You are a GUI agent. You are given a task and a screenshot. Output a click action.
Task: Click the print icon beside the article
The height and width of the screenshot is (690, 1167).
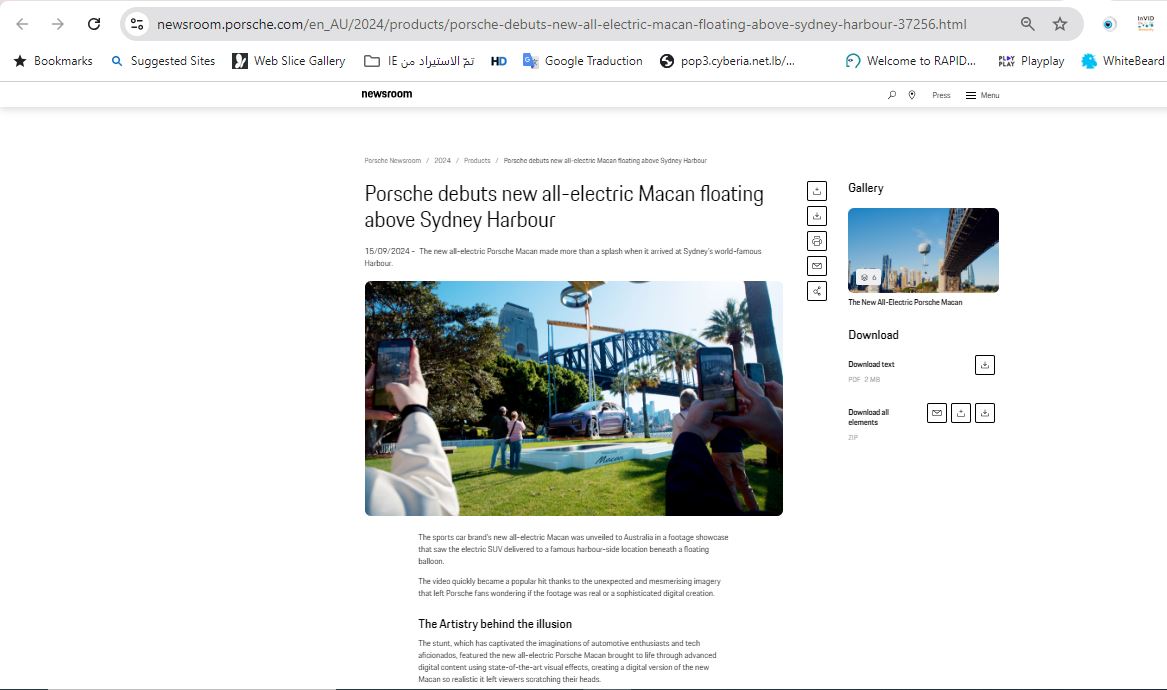[817, 241]
